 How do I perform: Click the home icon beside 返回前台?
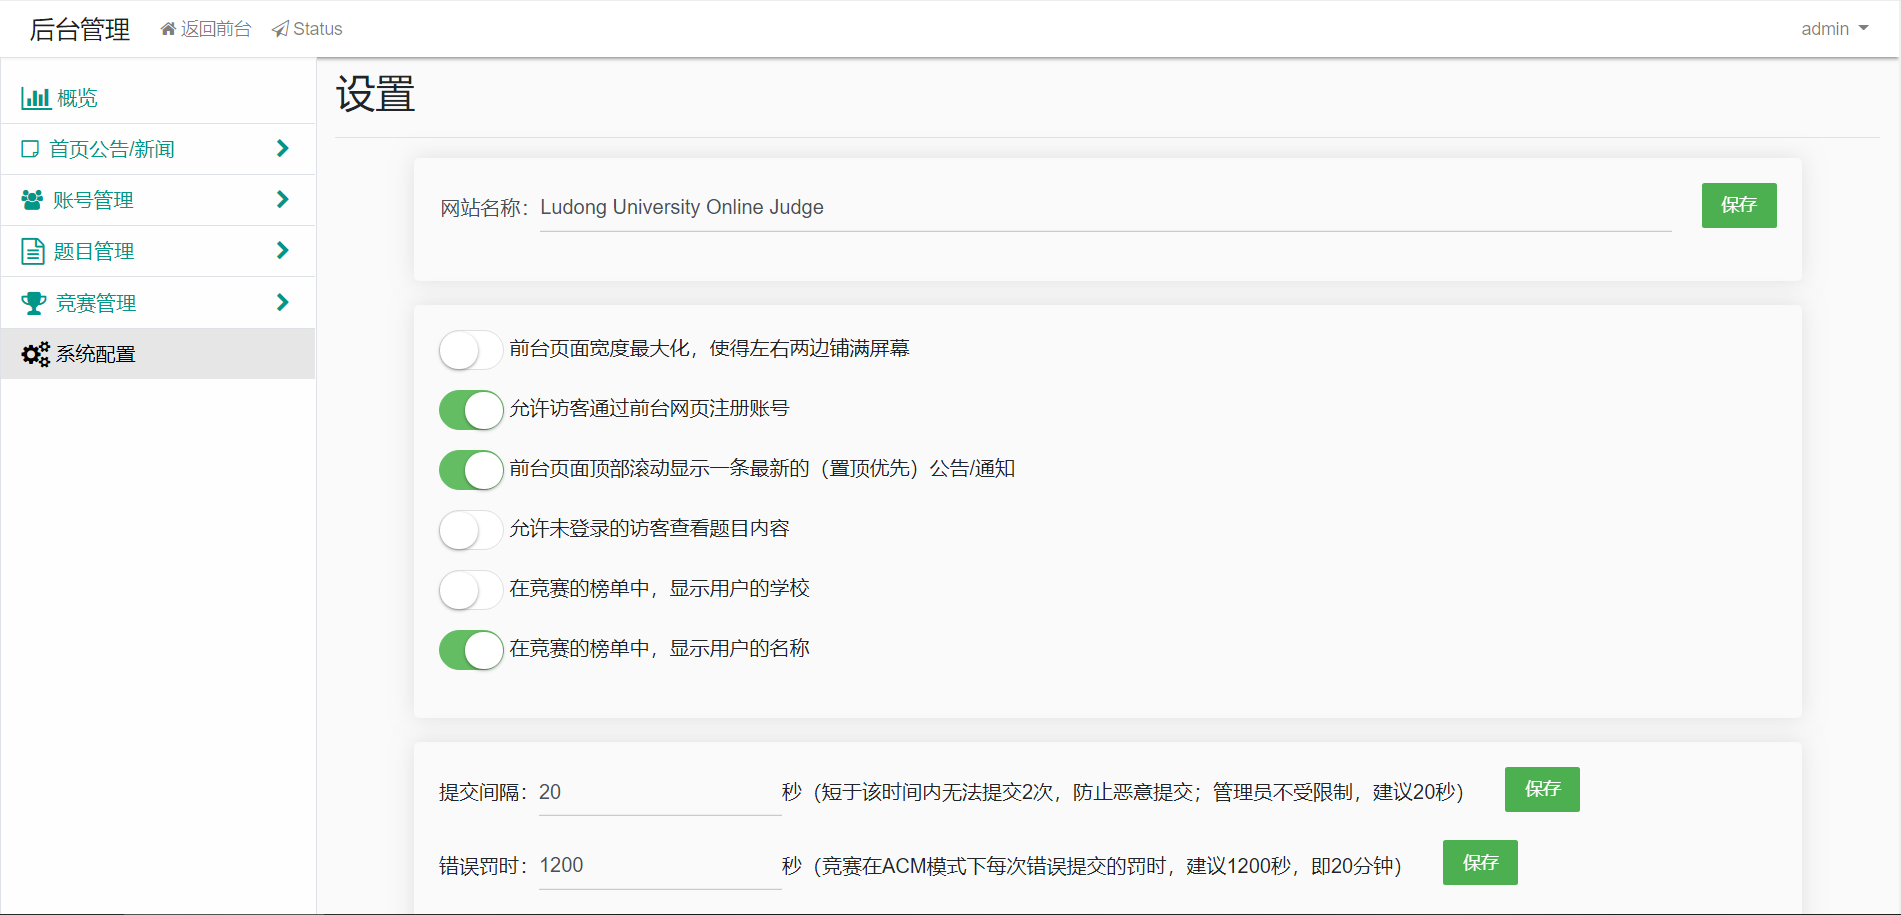(166, 28)
